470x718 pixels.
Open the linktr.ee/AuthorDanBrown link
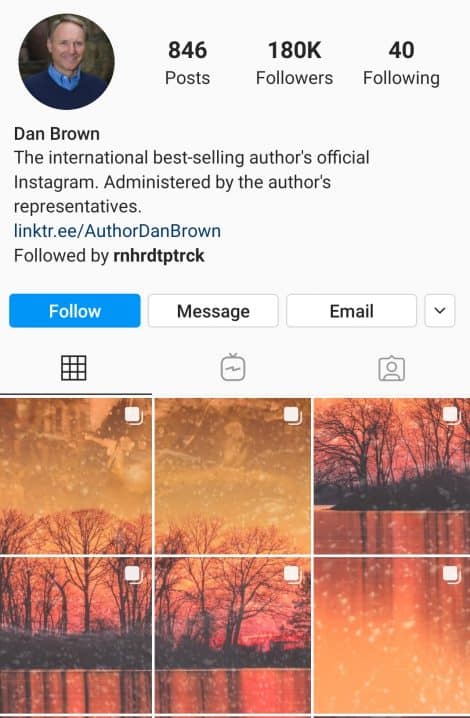click(117, 231)
